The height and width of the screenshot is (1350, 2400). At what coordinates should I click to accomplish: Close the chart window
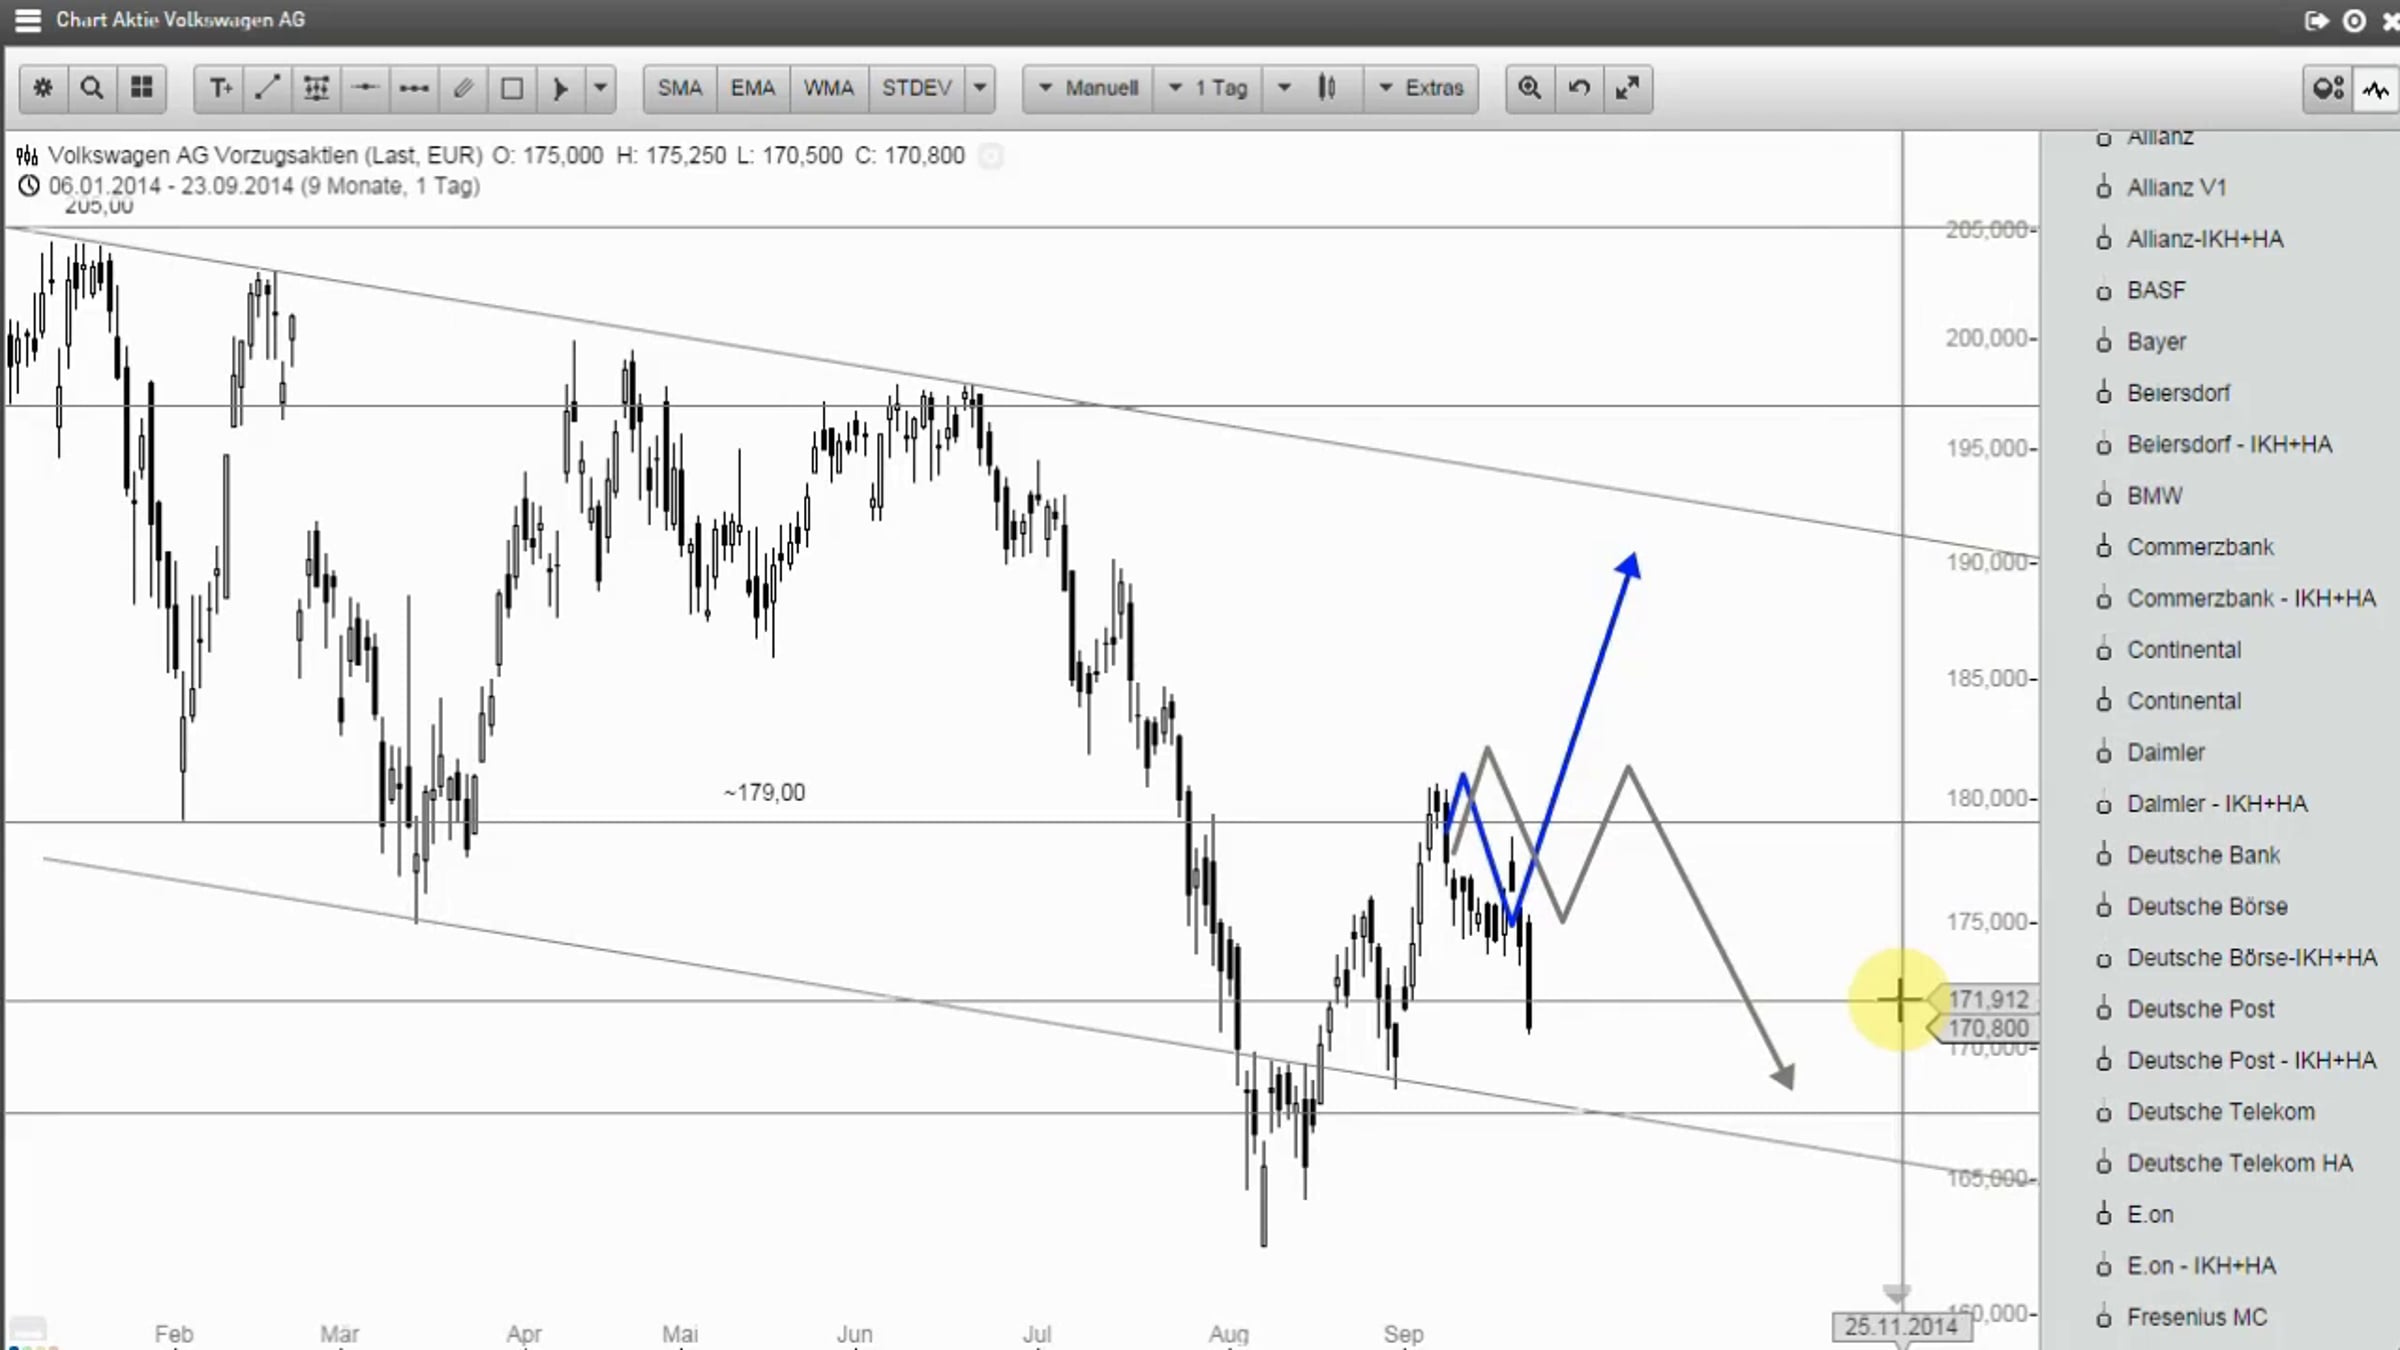2391,21
